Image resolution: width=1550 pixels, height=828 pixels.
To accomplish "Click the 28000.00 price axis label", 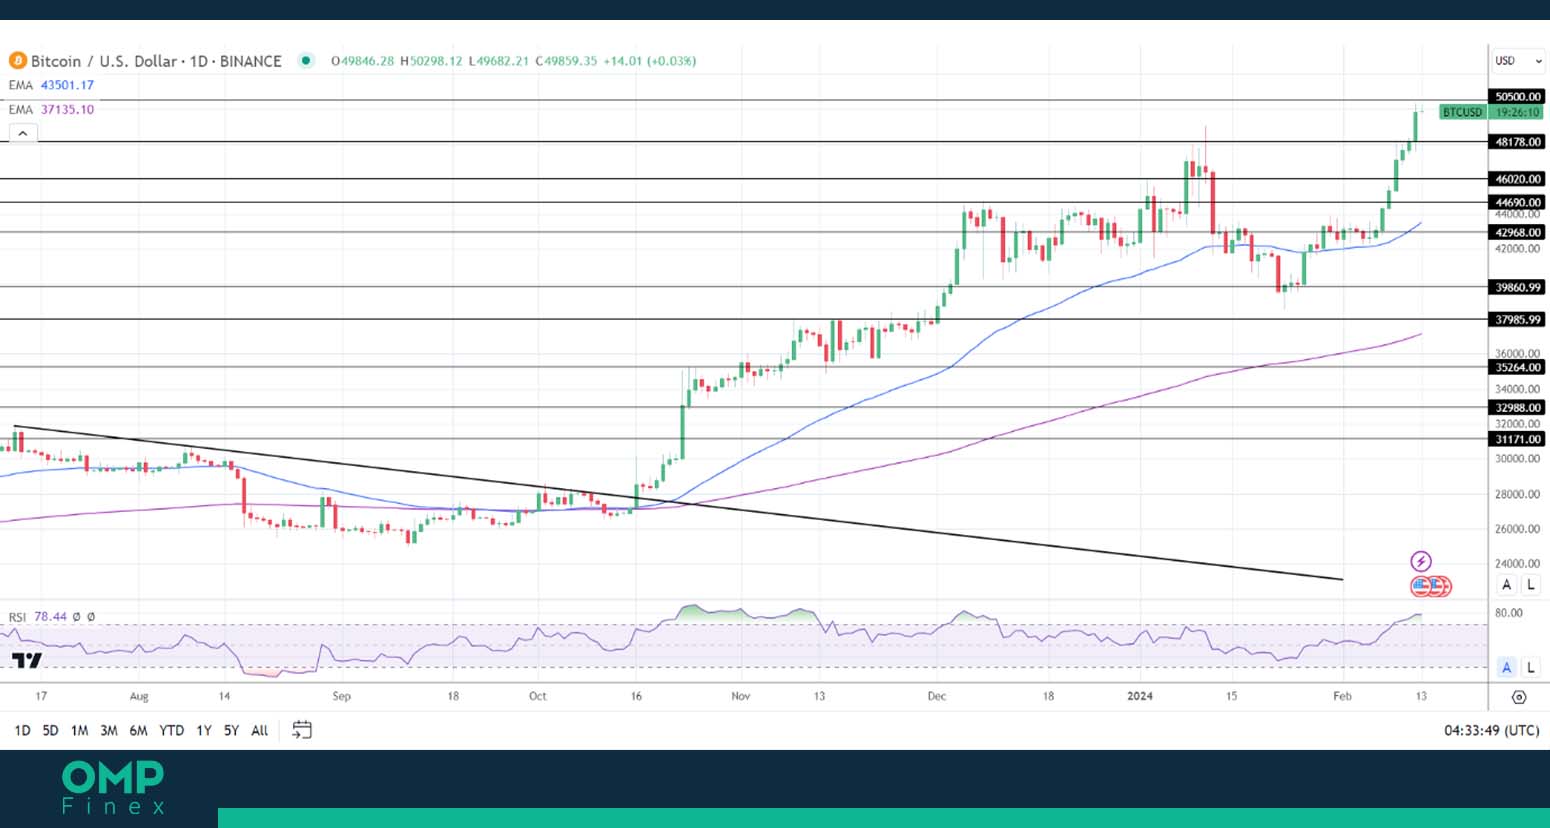I will click(x=1517, y=494).
